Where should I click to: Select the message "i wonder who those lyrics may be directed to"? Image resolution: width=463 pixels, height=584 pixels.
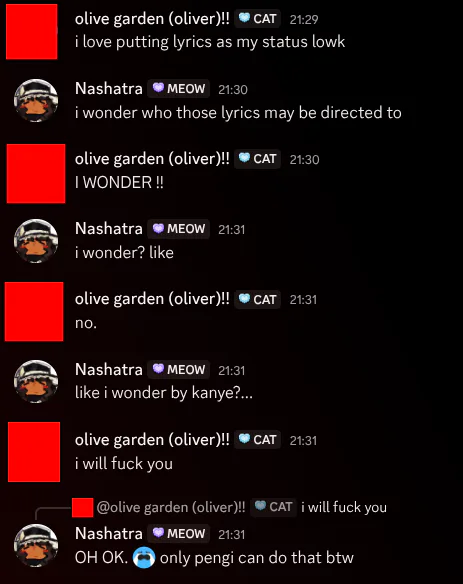(238, 113)
